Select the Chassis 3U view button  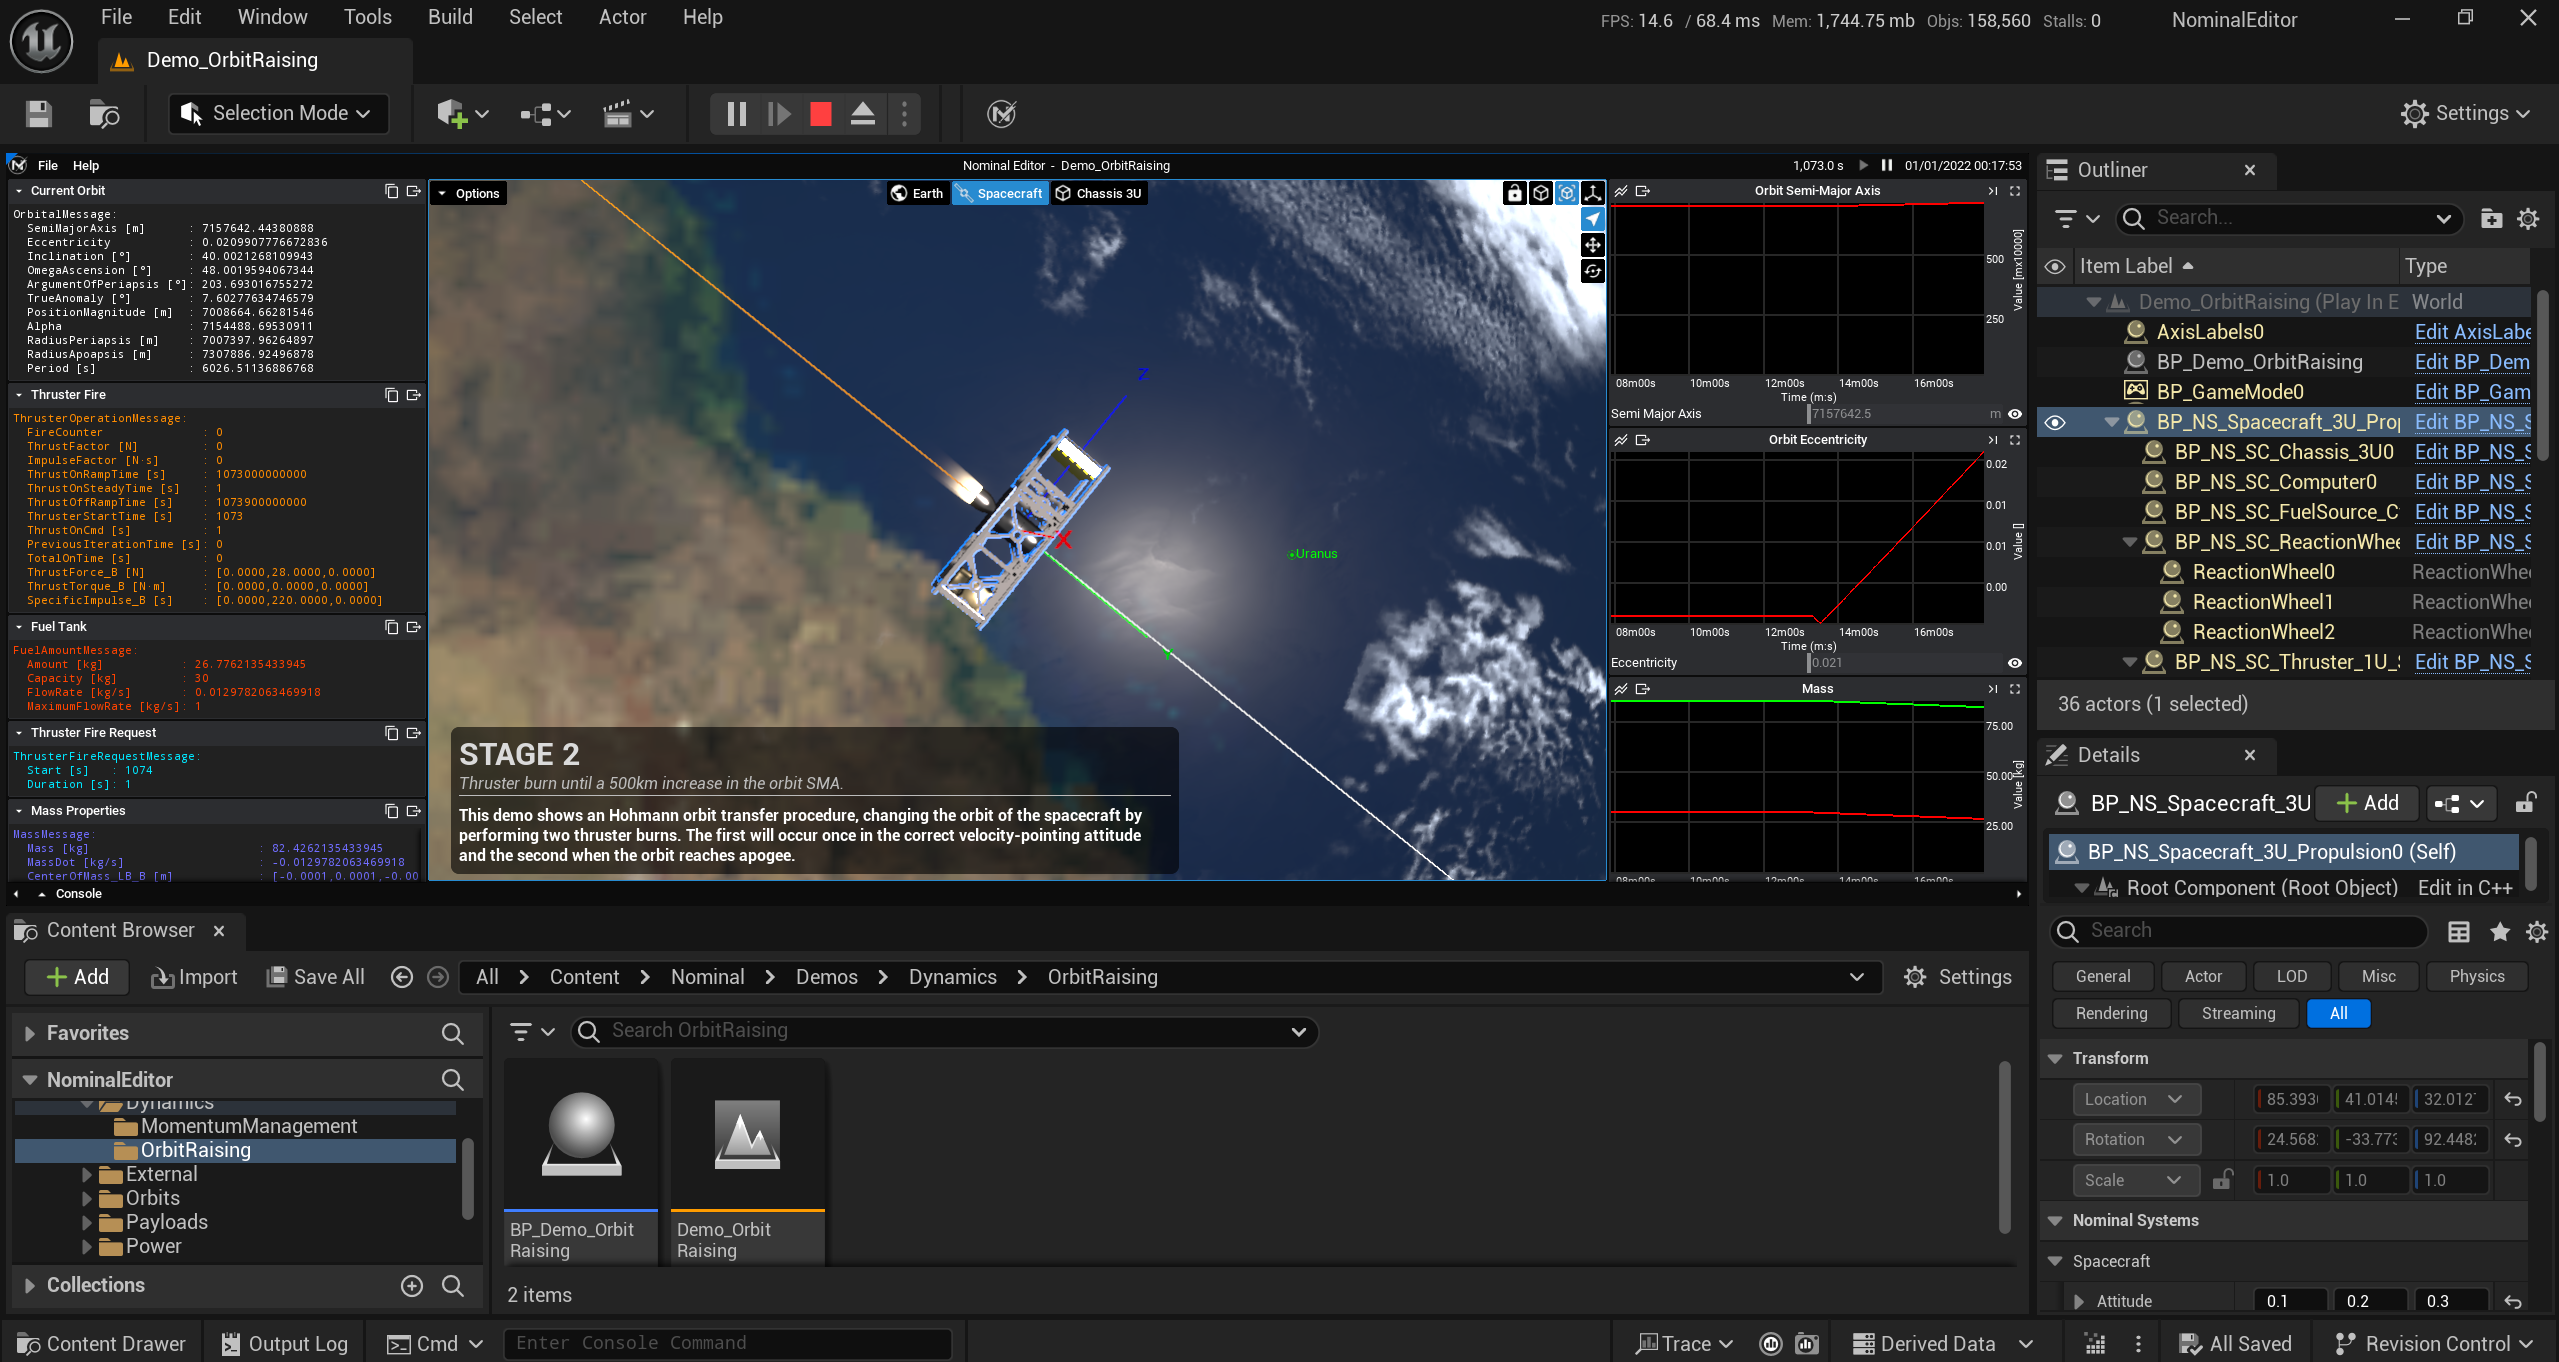tap(1098, 193)
